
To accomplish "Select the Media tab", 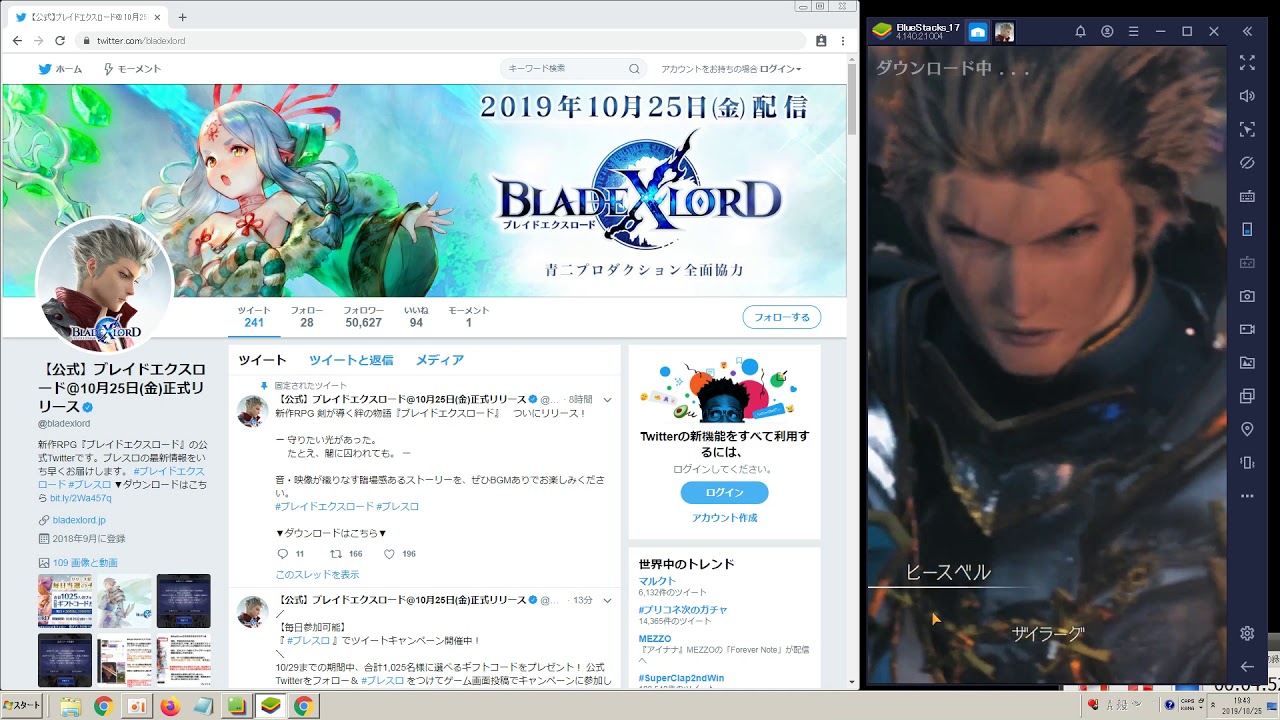I will pyautogui.click(x=440, y=360).
